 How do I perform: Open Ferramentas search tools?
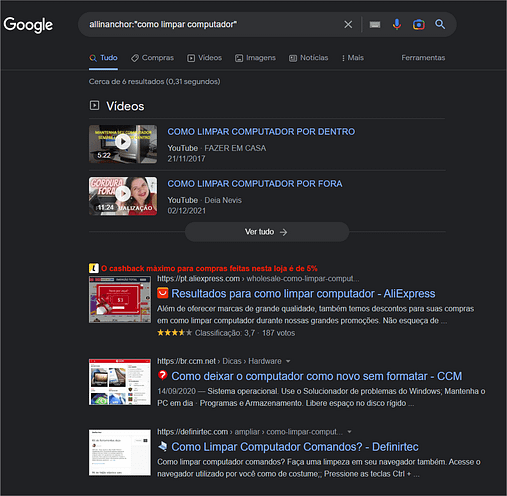click(x=423, y=58)
